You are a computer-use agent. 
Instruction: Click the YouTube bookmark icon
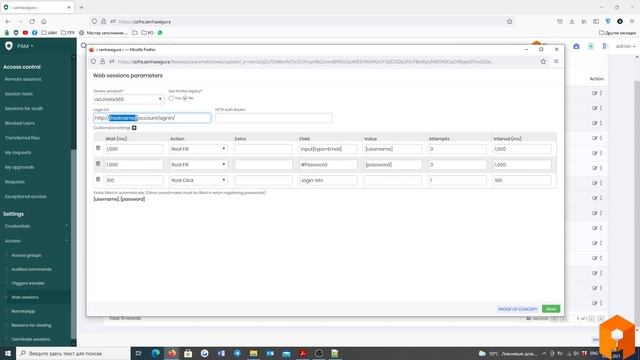[25, 33]
